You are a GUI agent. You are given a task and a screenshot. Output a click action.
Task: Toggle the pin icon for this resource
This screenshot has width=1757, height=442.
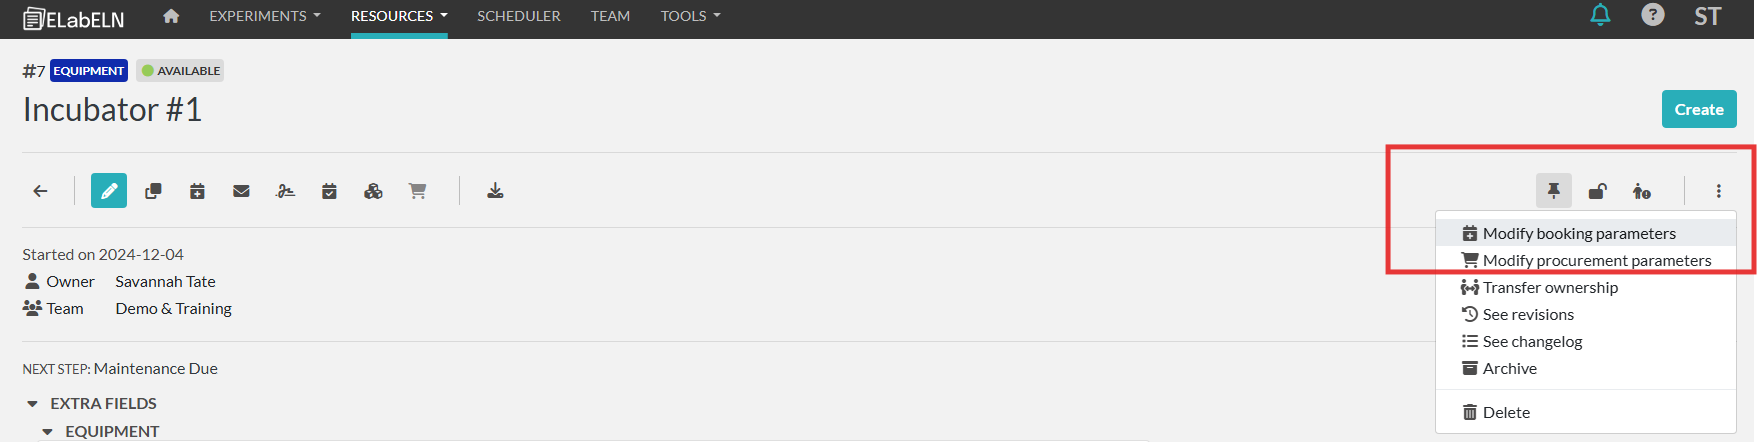point(1554,191)
